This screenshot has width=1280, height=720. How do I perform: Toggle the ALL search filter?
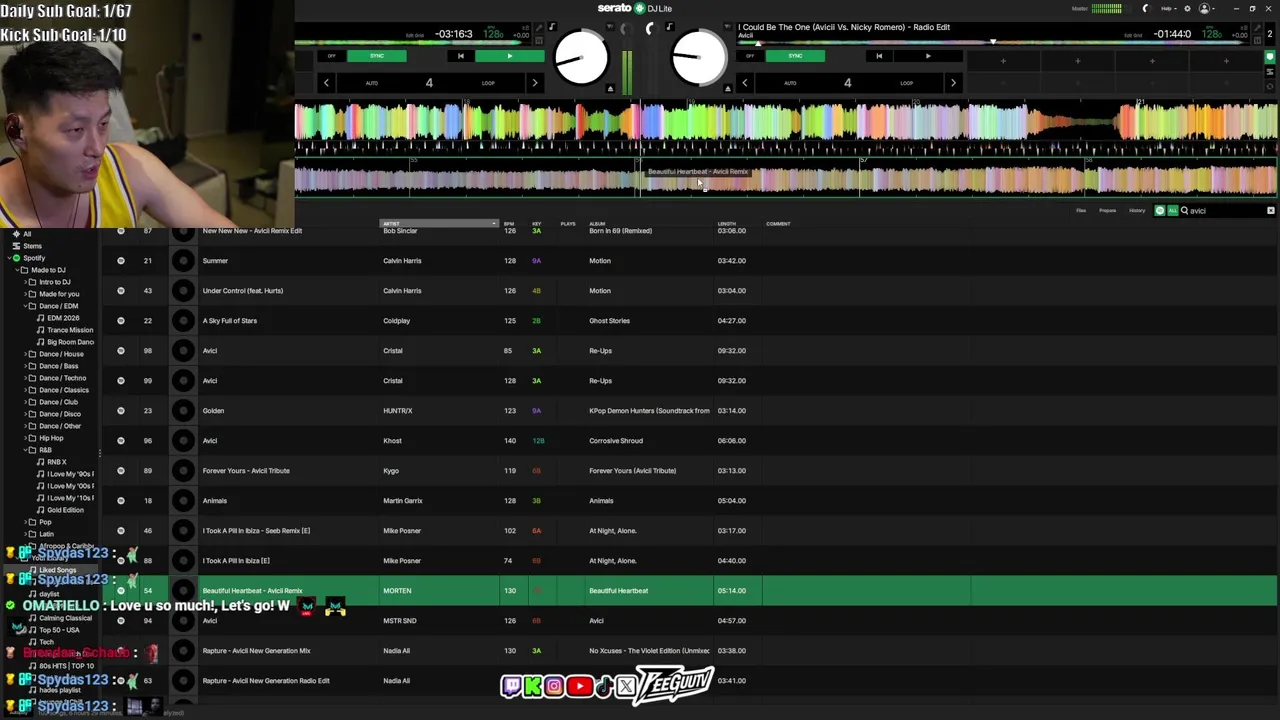click(x=1172, y=211)
